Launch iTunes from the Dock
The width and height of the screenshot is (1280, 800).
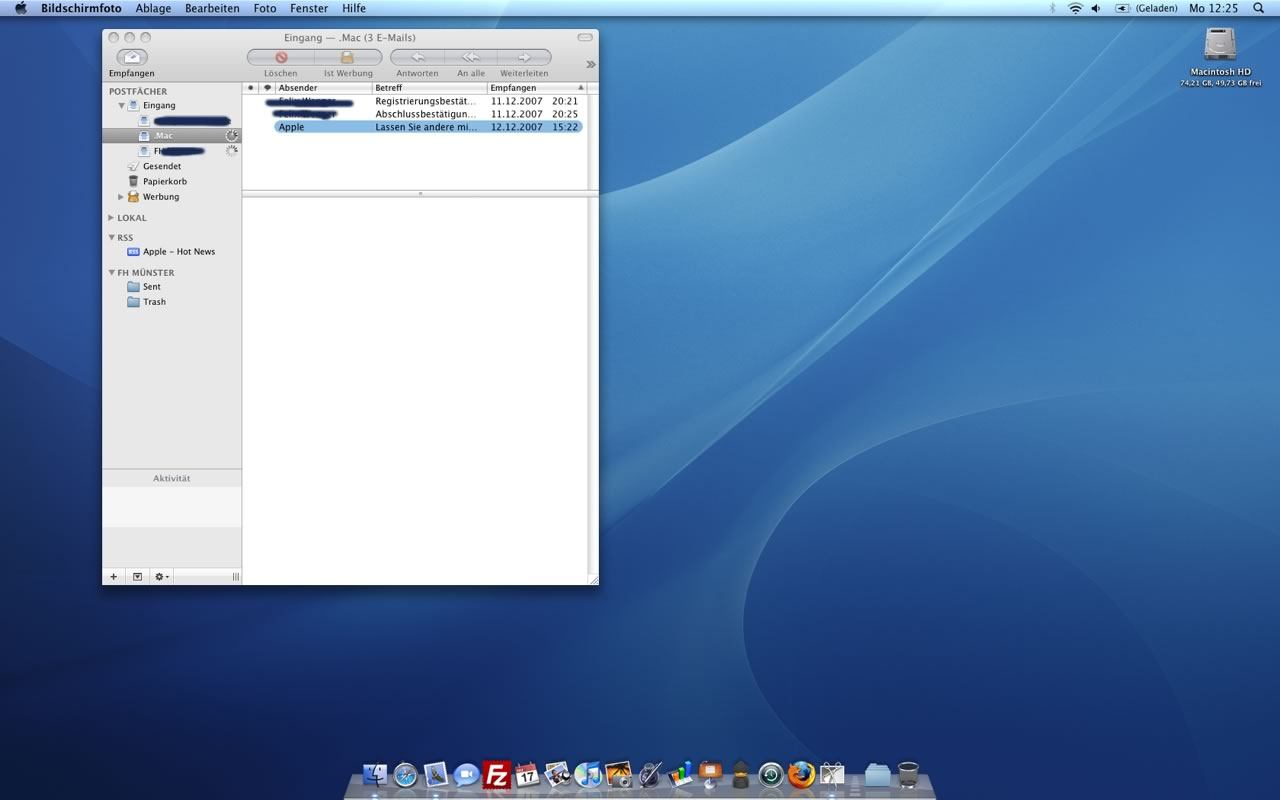[588, 774]
